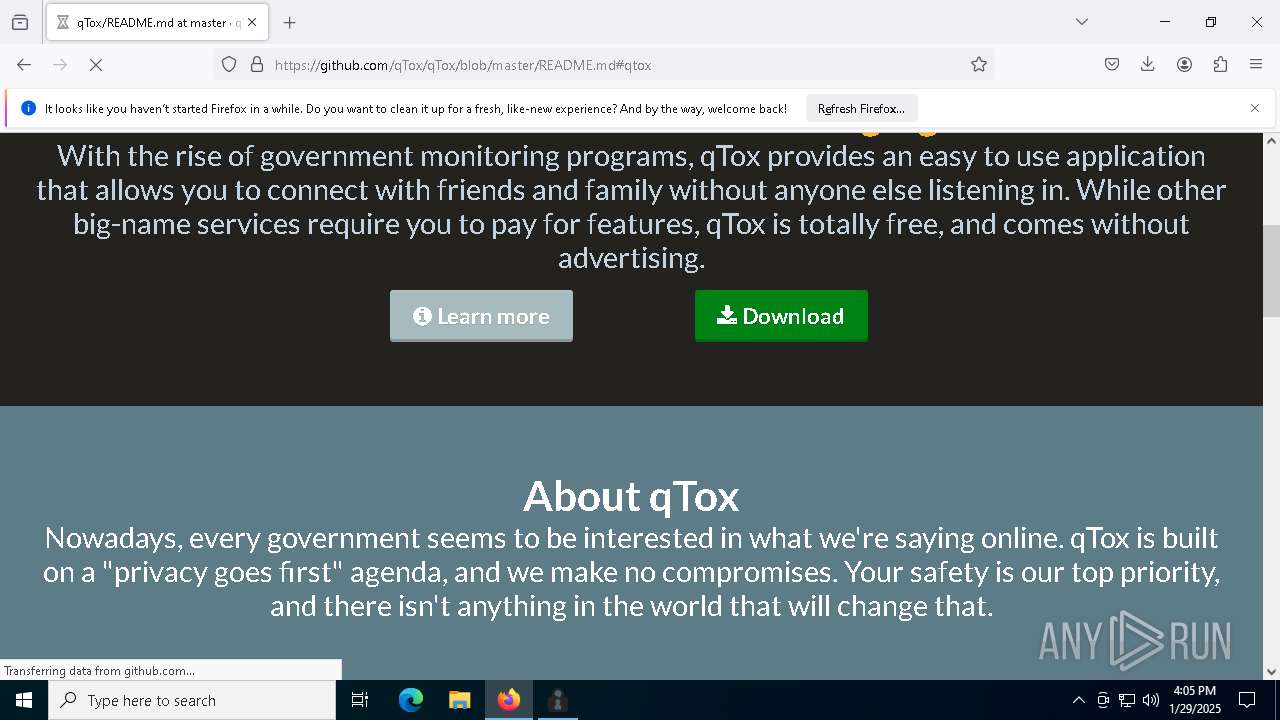Image resolution: width=1280 pixels, height=720 pixels.
Task: Stop loading the page
Action: click(96, 65)
